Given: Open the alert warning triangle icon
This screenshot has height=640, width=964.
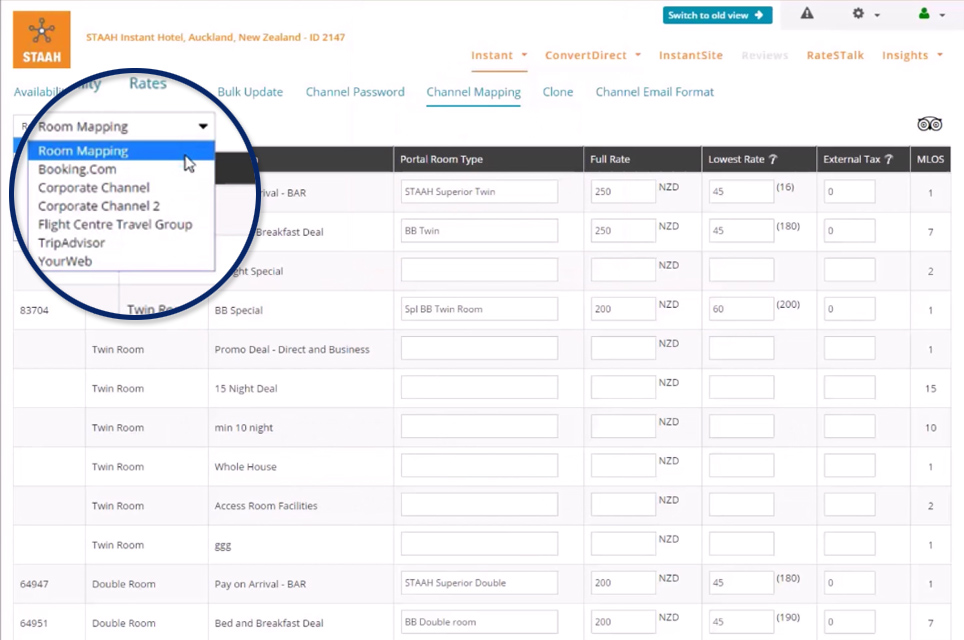Looking at the screenshot, I should click(x=807, y=14).
